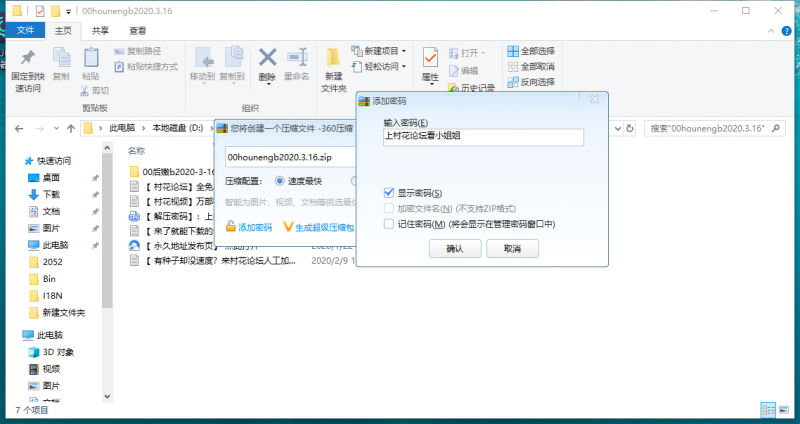The height and width of the screenshot is (424, 800).
Task: Uncheck the 显示密码 checkbox
Action: (x=389, y=192)
